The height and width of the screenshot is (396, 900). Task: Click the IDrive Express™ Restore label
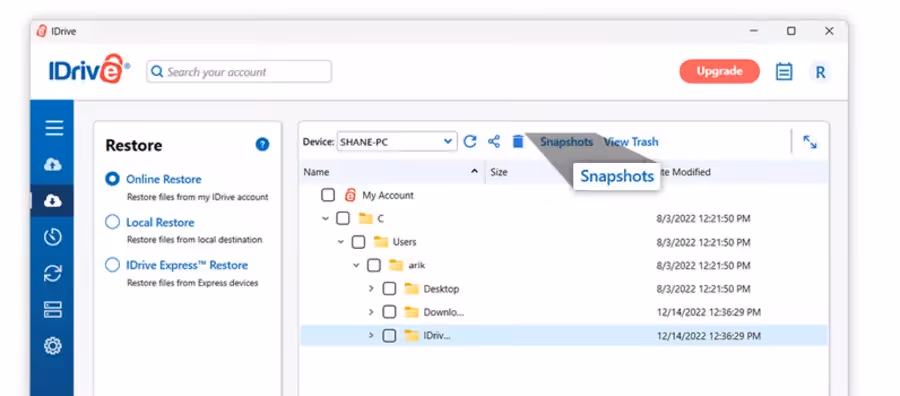tap(187, 265)
